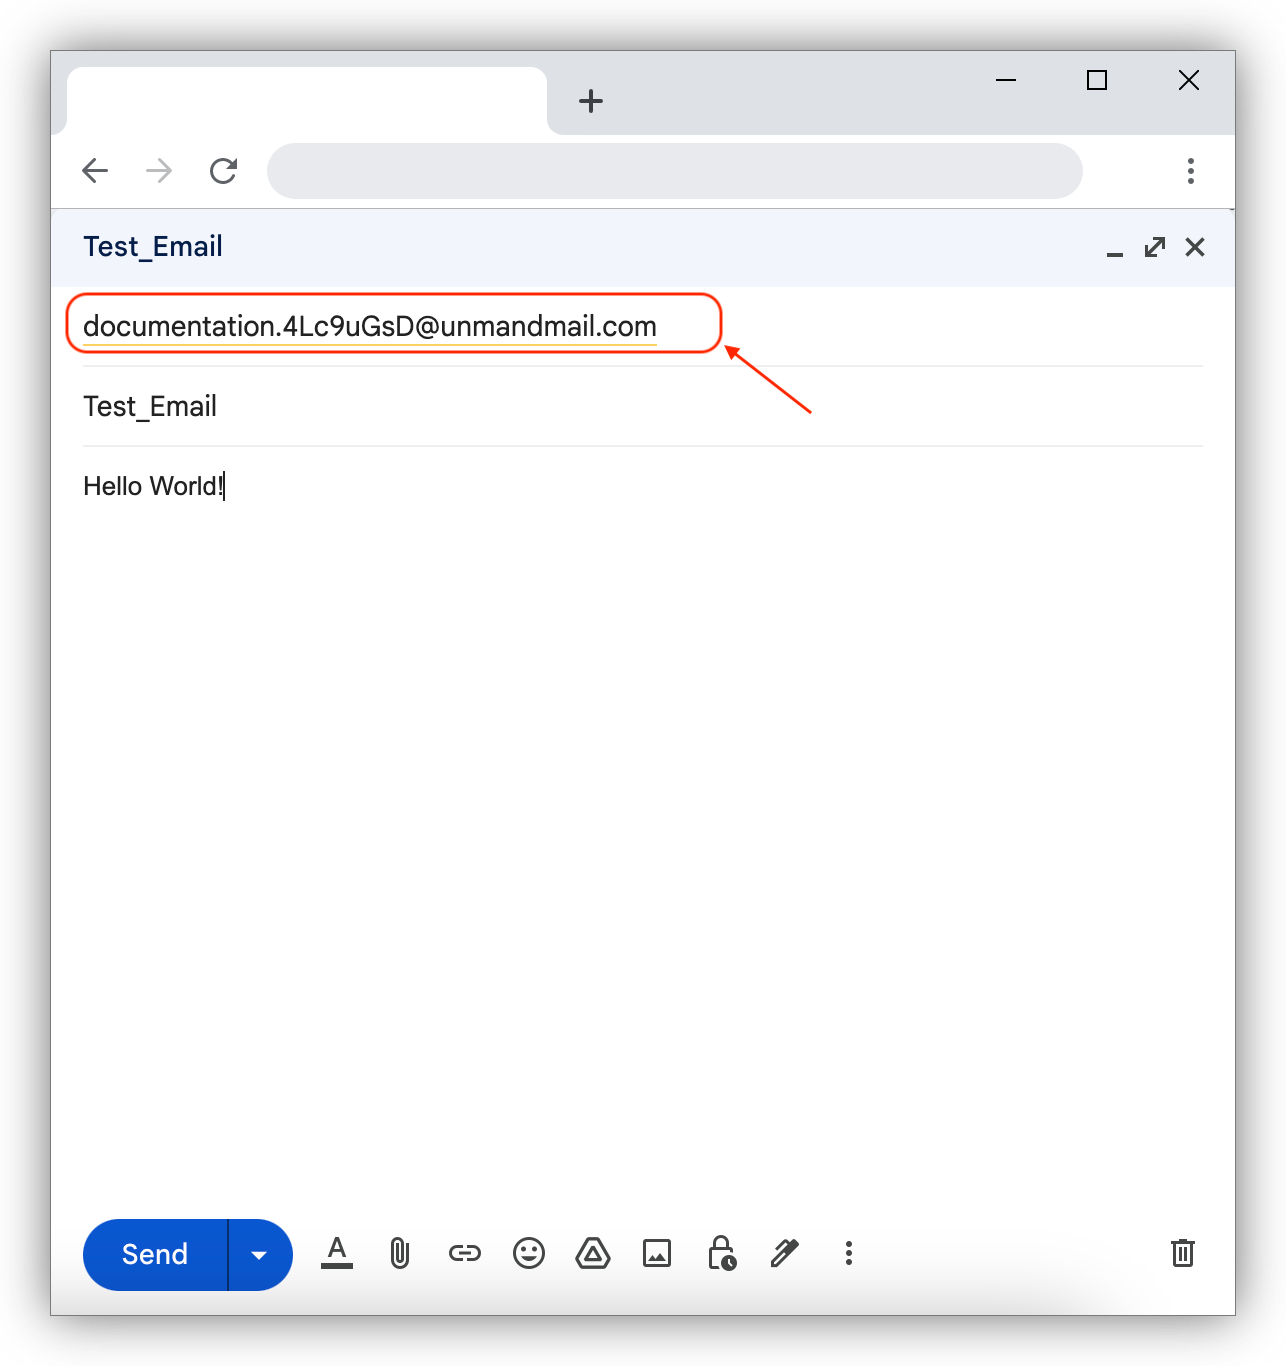The height and width of the screenshot is (1366, 1286).
Task: Insert a hyperlink
Action: coord(465,1254)
